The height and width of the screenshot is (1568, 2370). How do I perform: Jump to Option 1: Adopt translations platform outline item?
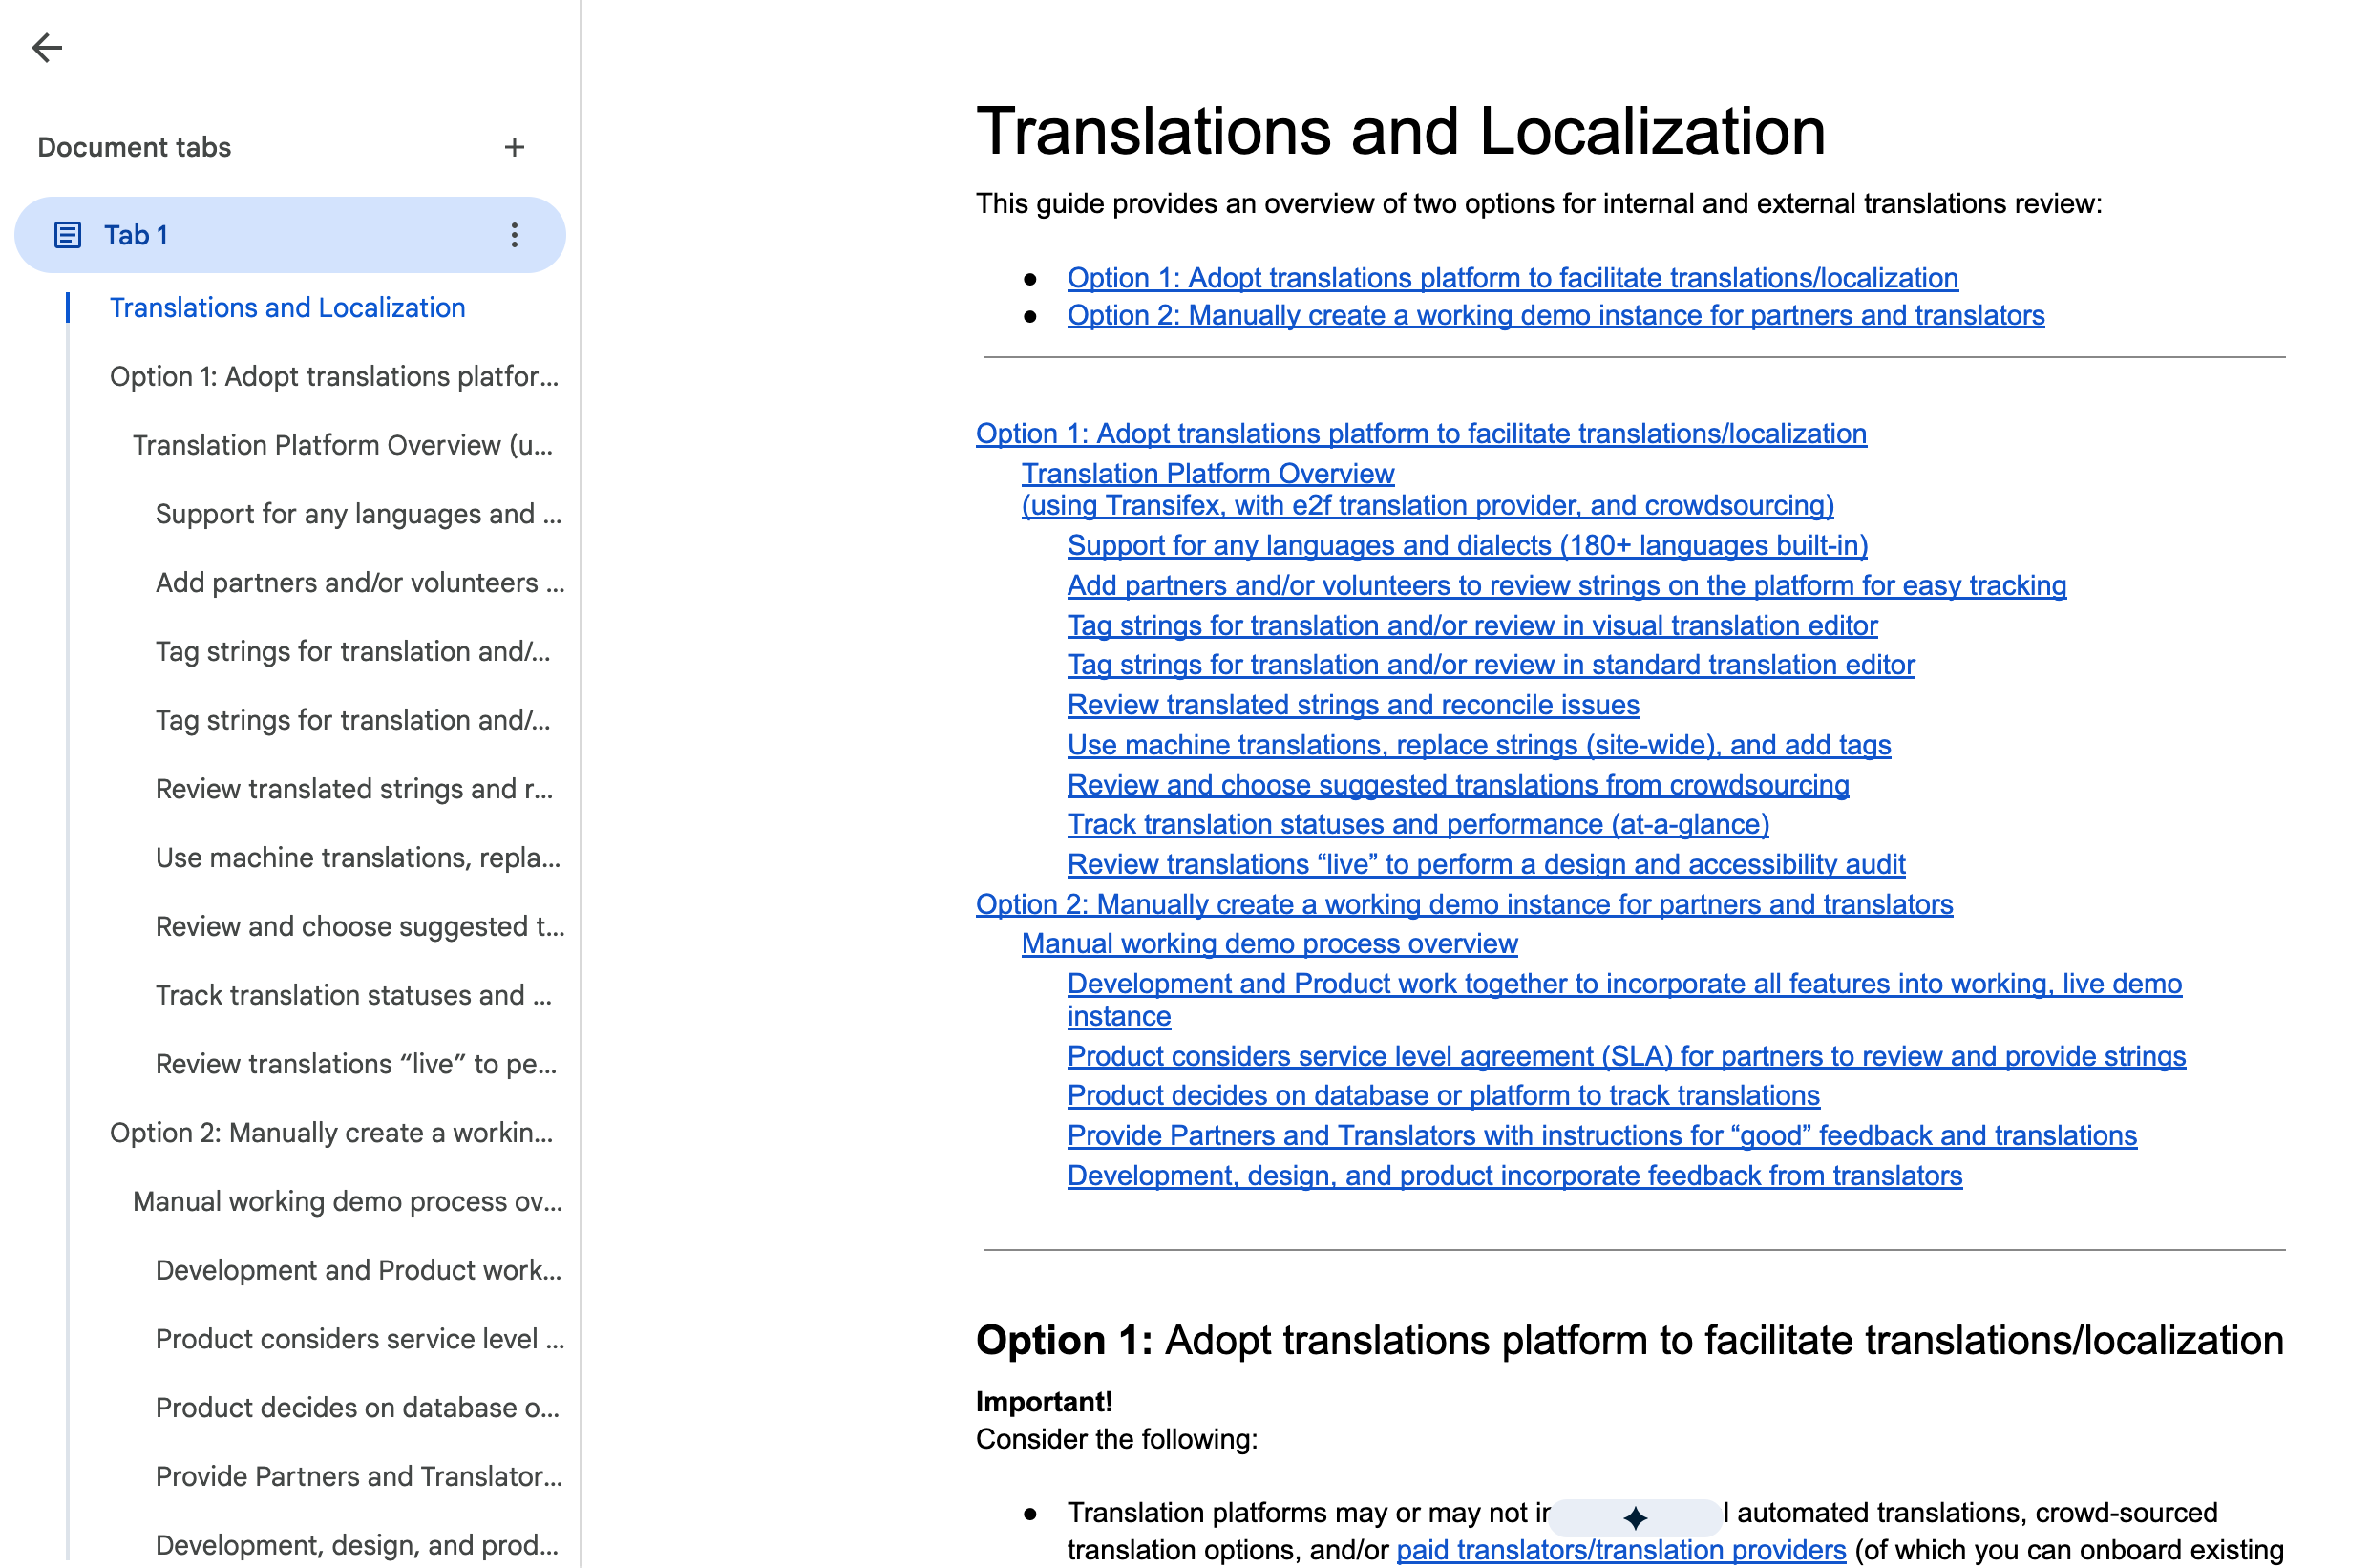pyautogui.click(x=334, y=377)
